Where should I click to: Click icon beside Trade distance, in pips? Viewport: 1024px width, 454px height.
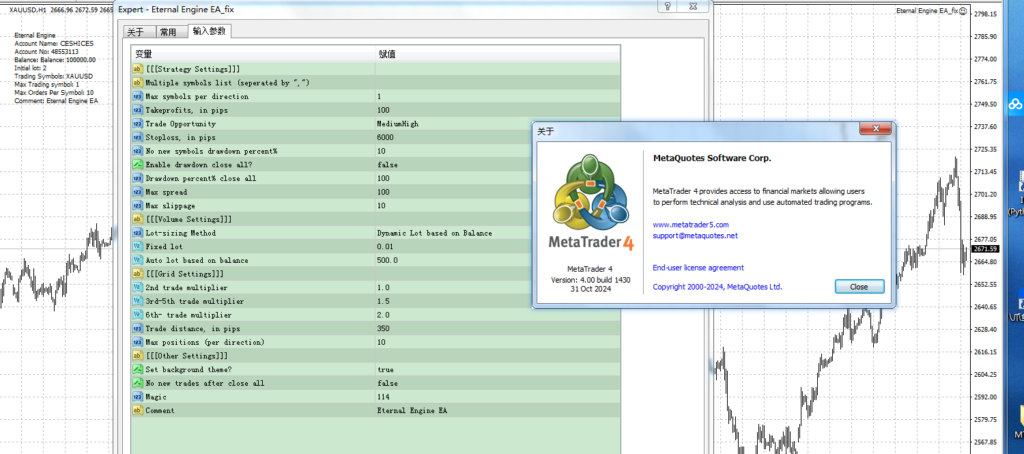pos(137,329)
